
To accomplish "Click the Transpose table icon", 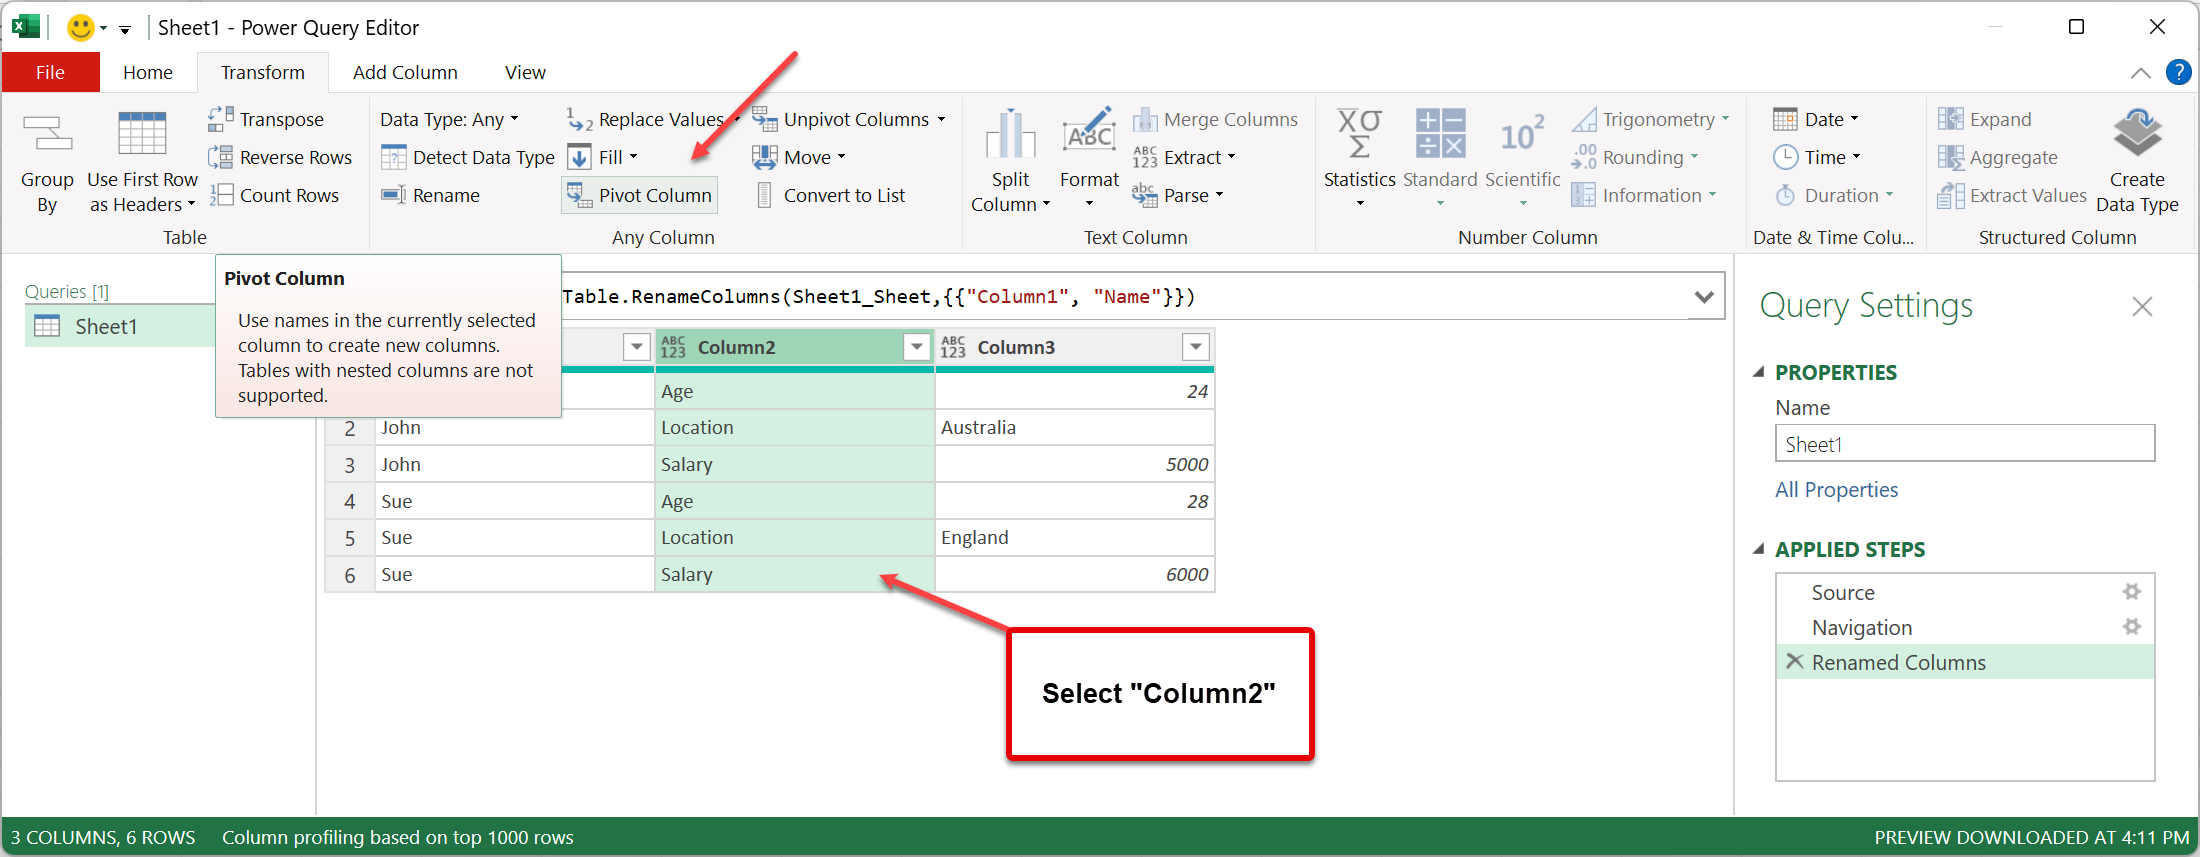I will pos(220,119).
